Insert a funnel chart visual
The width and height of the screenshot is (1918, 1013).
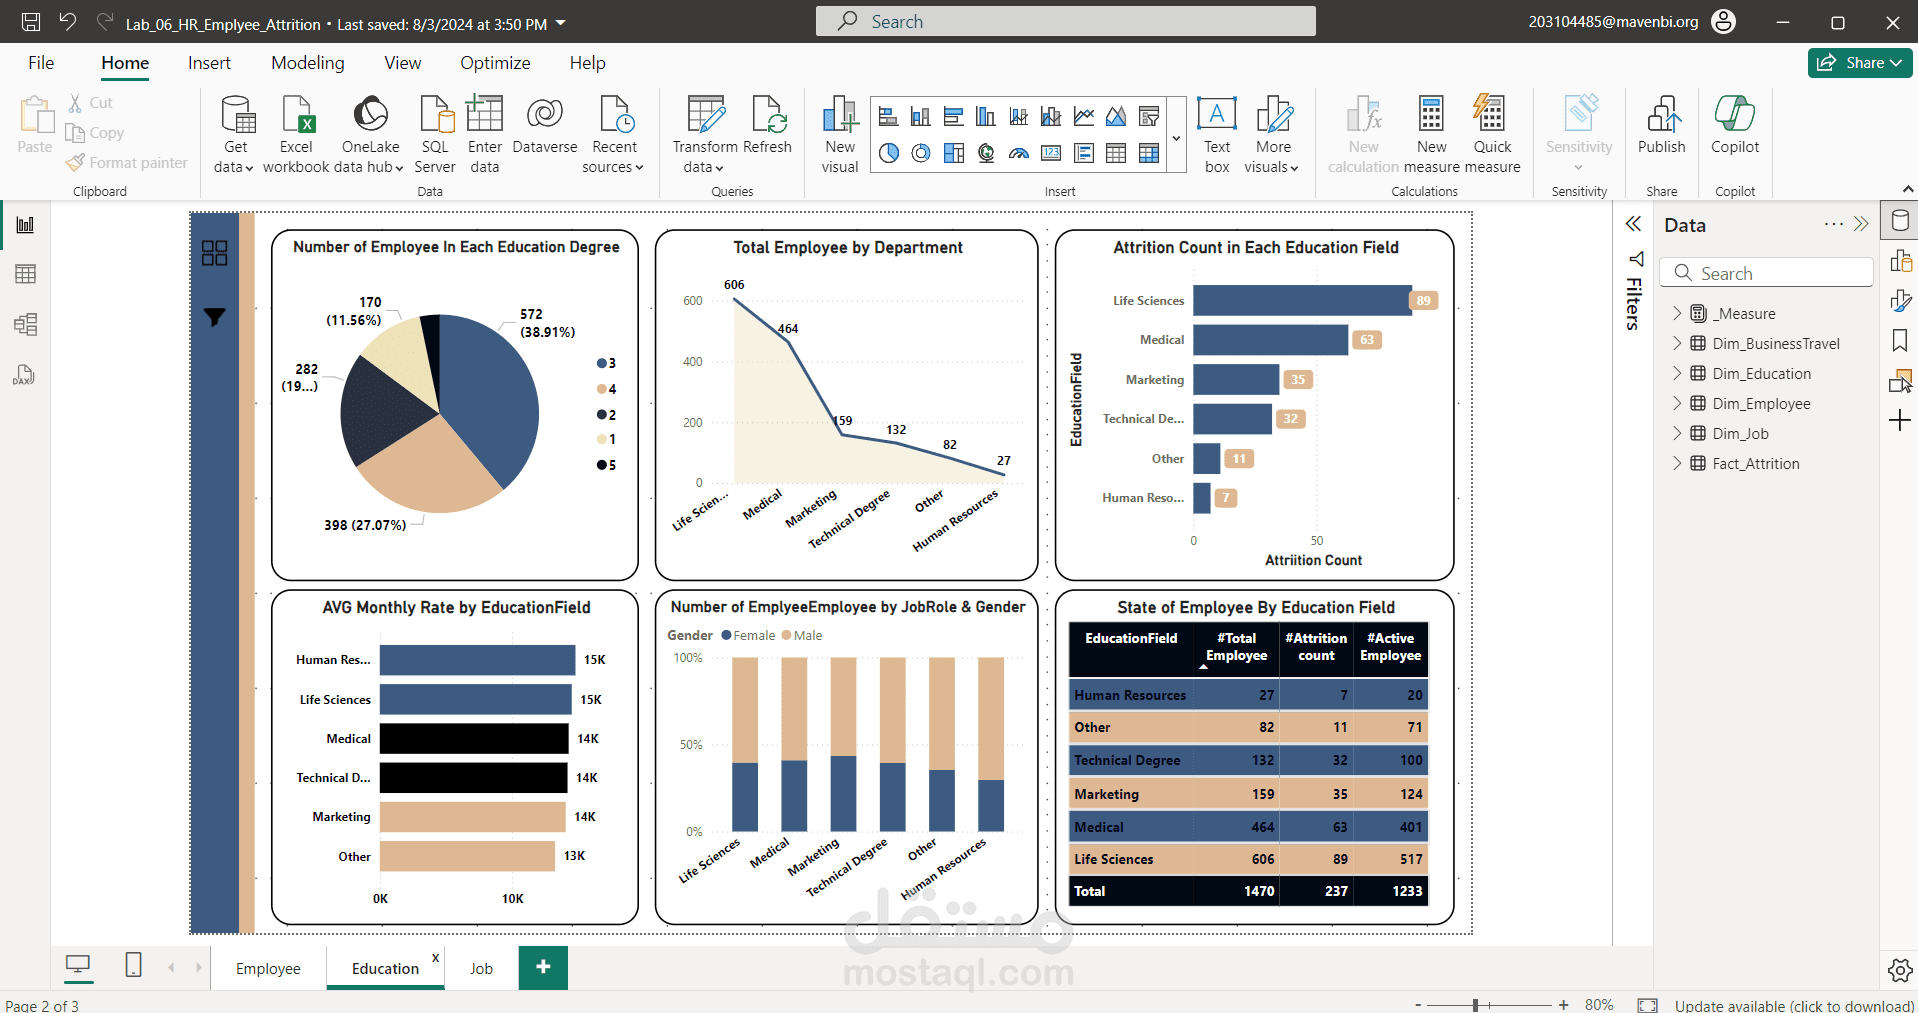(x=1149, y=117)
